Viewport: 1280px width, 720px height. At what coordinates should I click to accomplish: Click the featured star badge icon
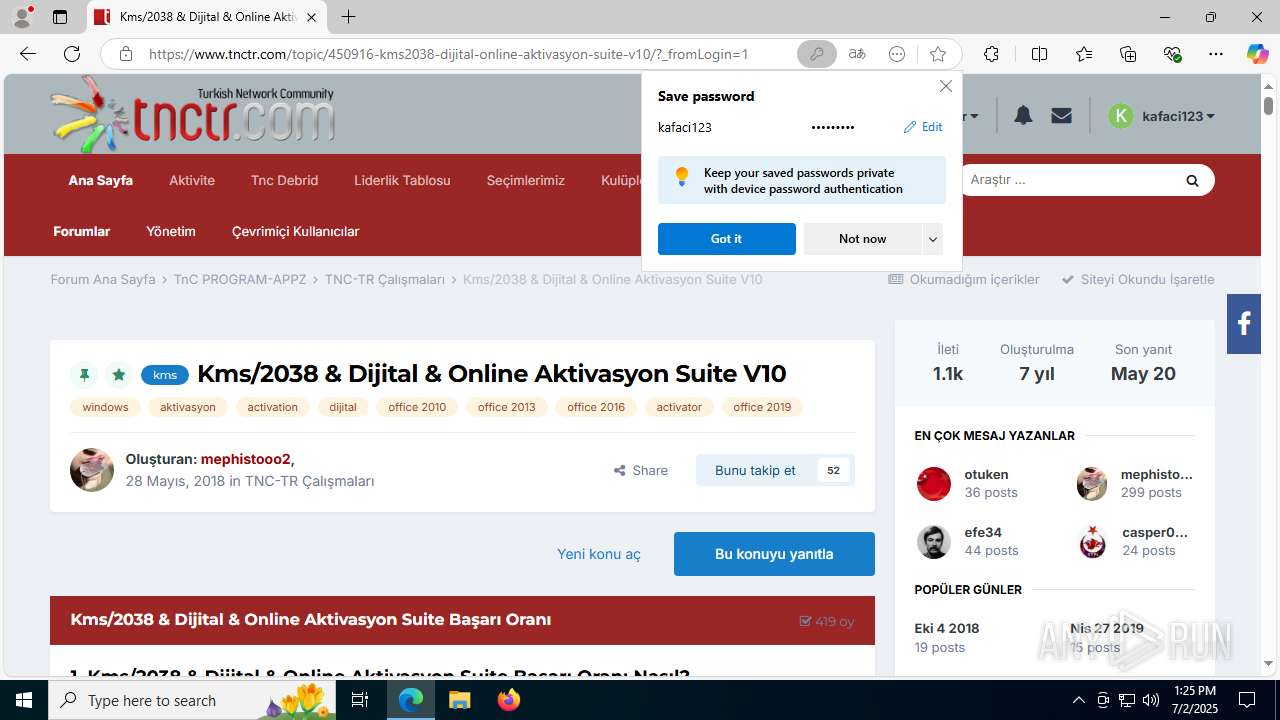point(118,375)
